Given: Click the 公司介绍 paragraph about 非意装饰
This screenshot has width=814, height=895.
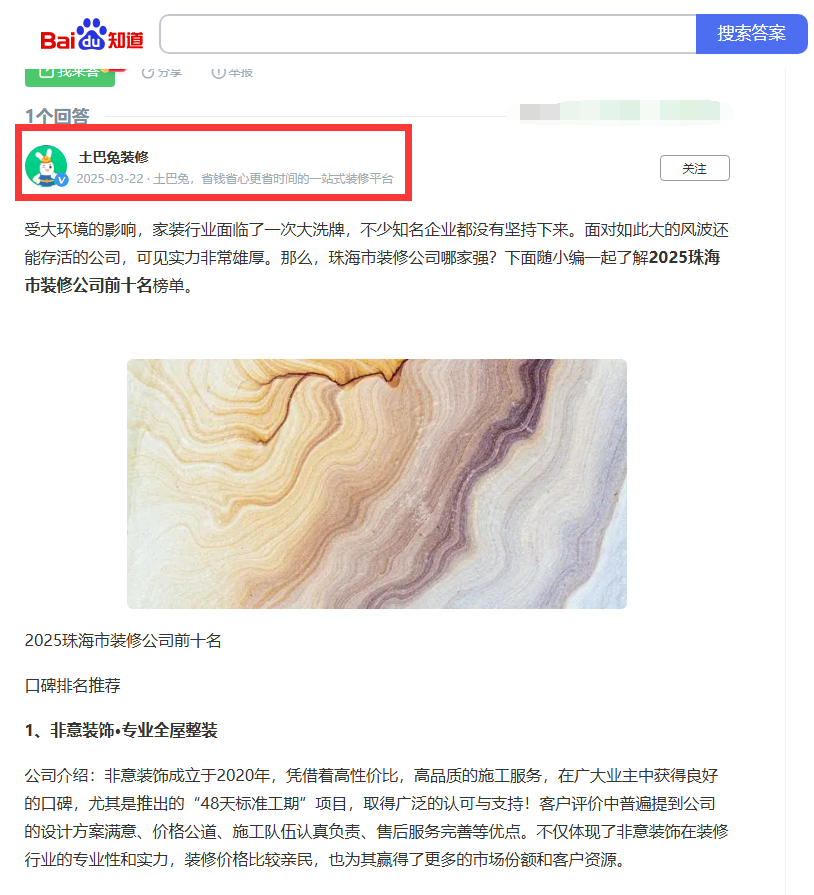Looking at the screenshot, I should point(376,817).
